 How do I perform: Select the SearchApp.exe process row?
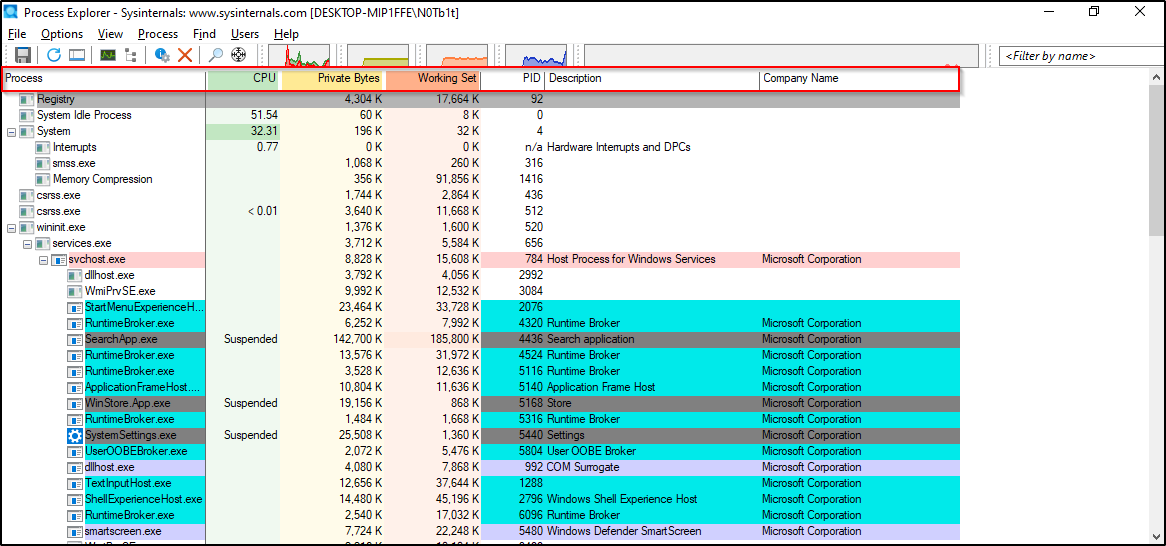coord(121,339)
